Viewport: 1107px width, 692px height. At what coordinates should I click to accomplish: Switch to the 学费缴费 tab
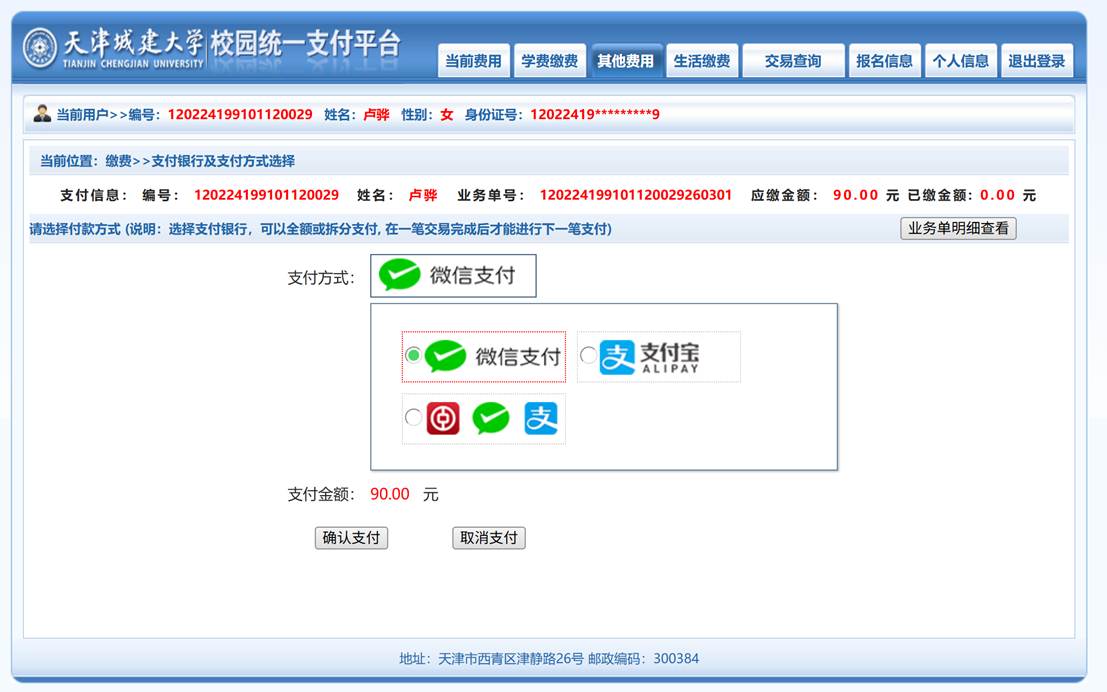[x=549, y=61]
